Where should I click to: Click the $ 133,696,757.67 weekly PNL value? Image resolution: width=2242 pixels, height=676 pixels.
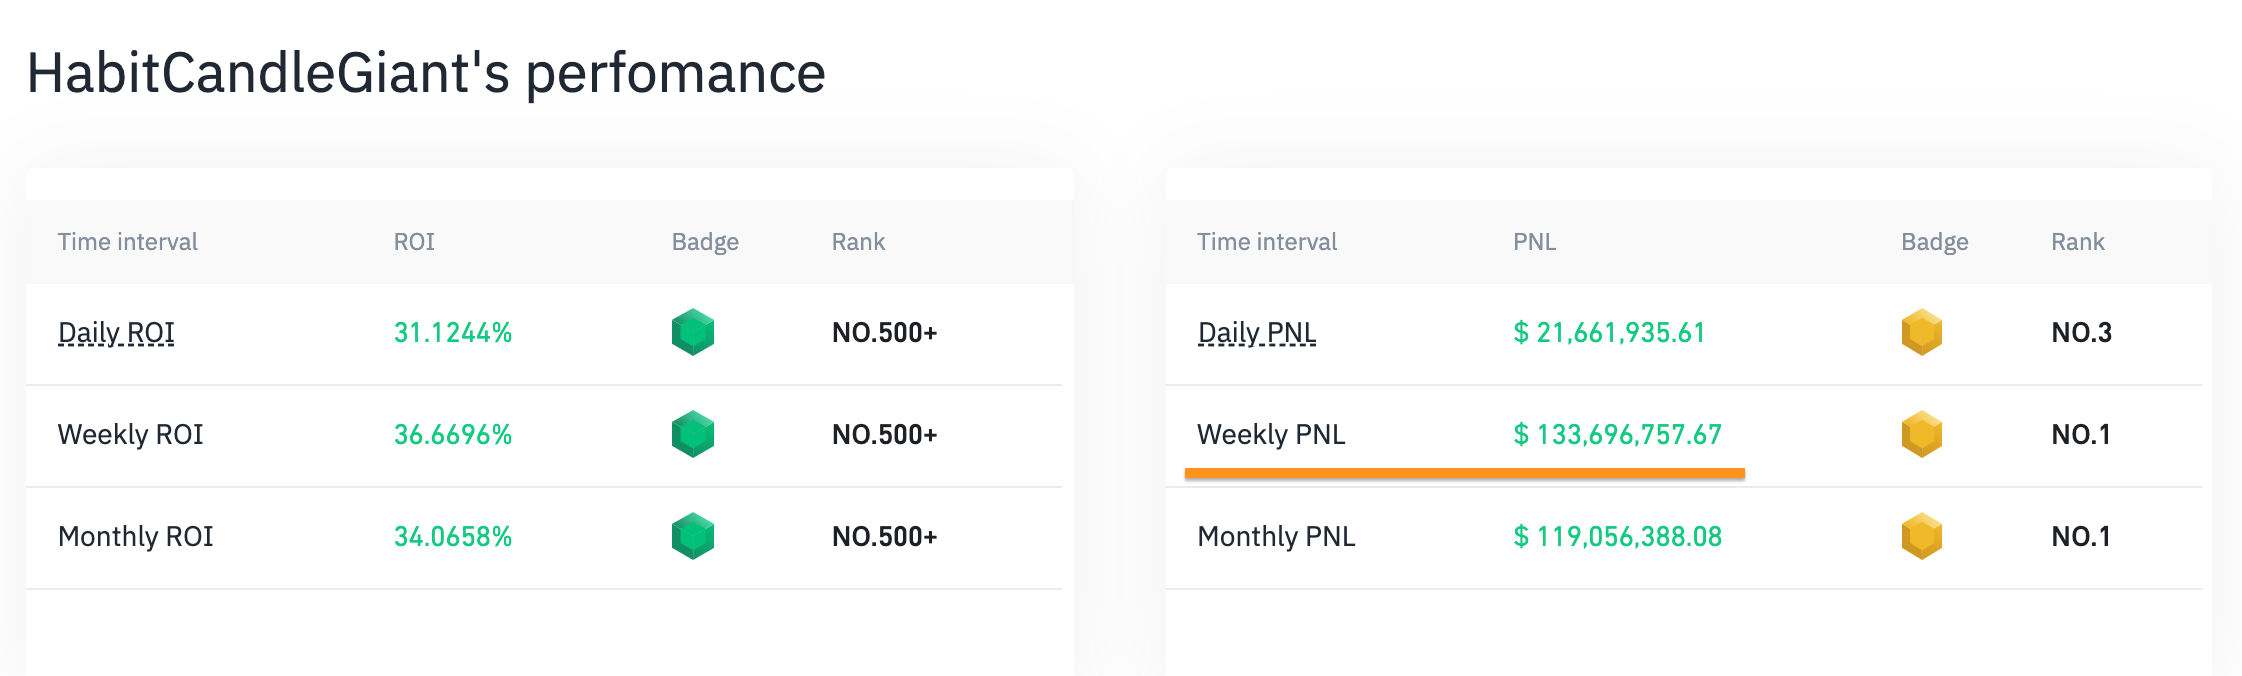[x=1617, y=434]
